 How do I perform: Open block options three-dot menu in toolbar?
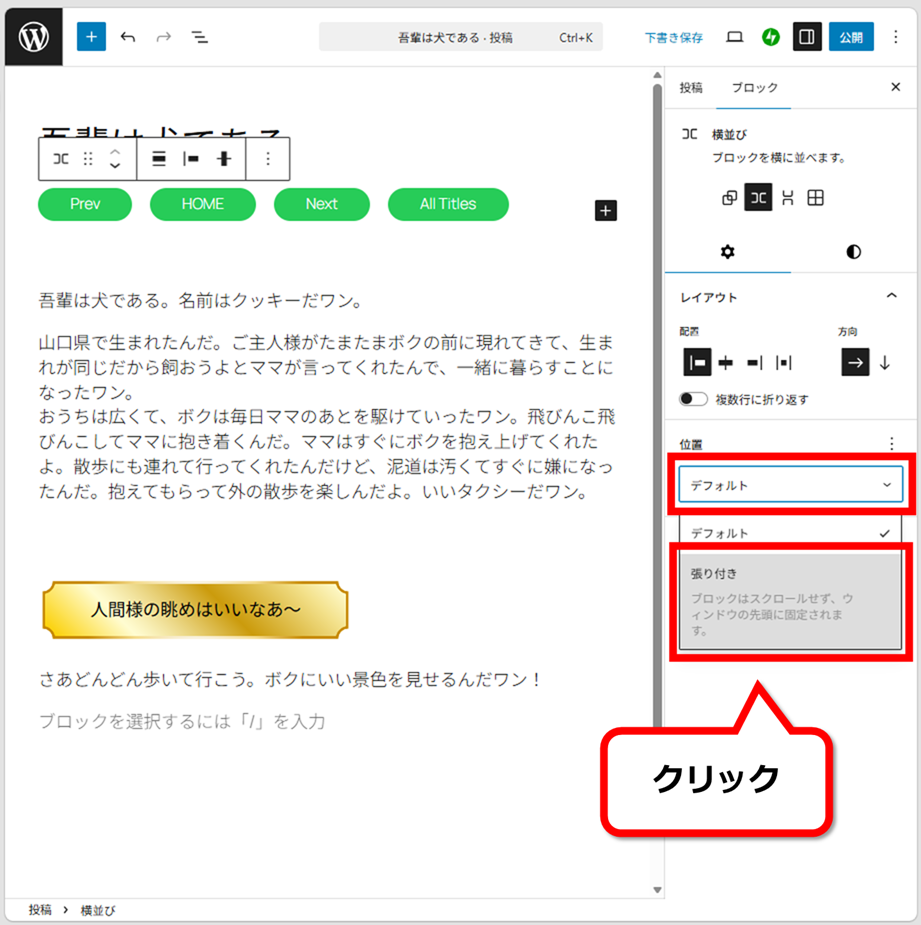(267, 159)
